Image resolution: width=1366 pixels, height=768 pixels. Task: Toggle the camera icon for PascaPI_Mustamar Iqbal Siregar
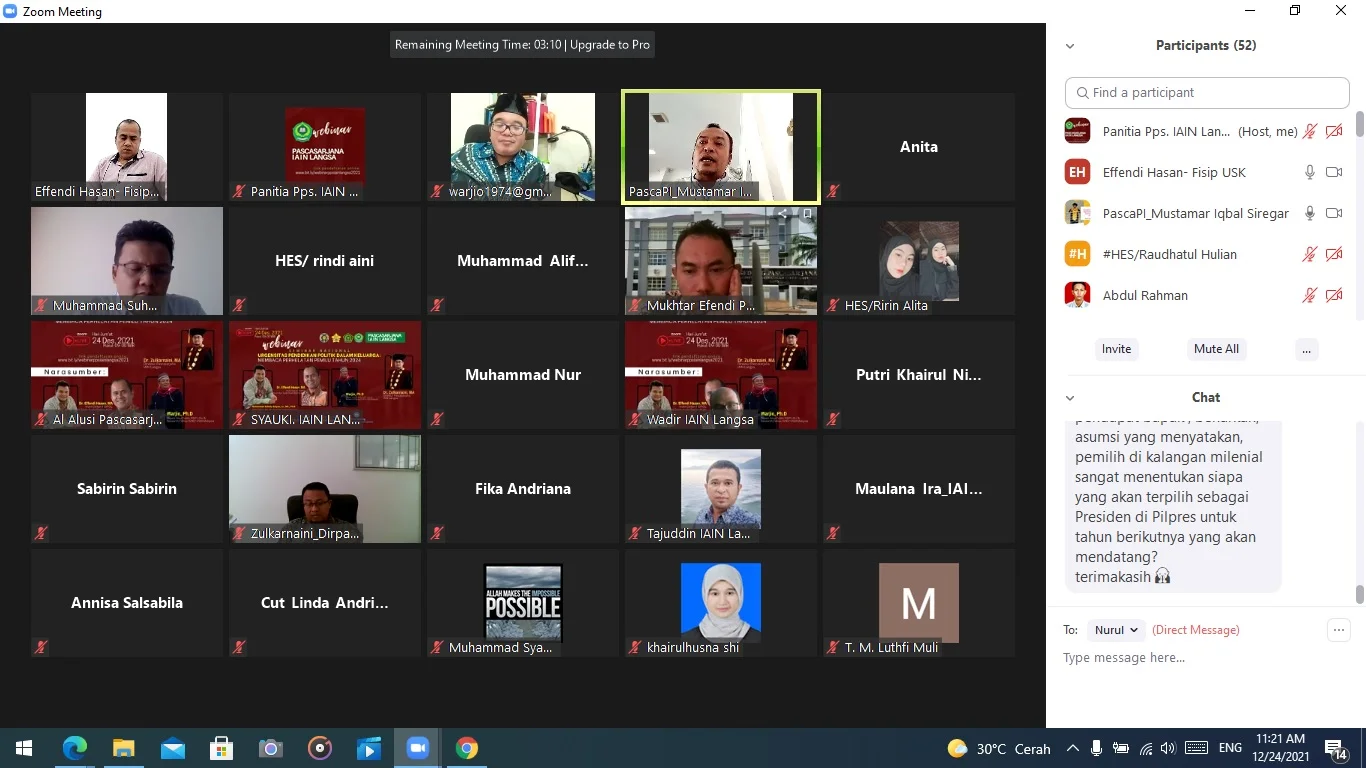click(x=1333, y=213)
